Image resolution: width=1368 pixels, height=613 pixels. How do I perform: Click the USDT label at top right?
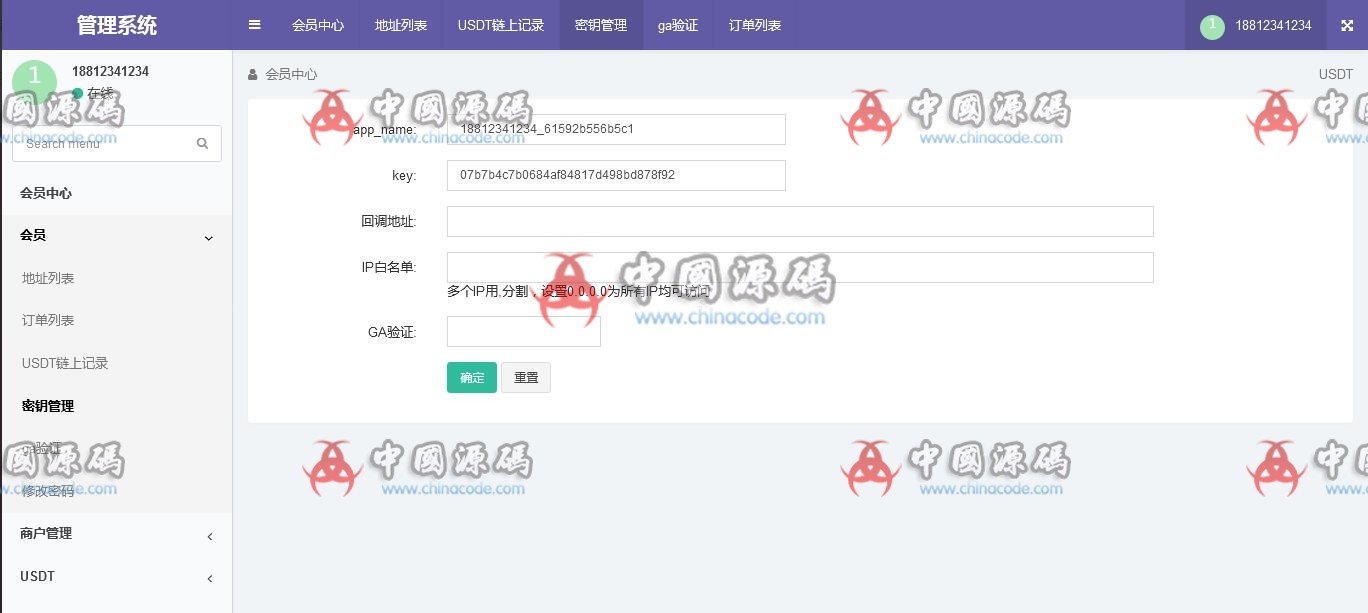point(1336,75)
